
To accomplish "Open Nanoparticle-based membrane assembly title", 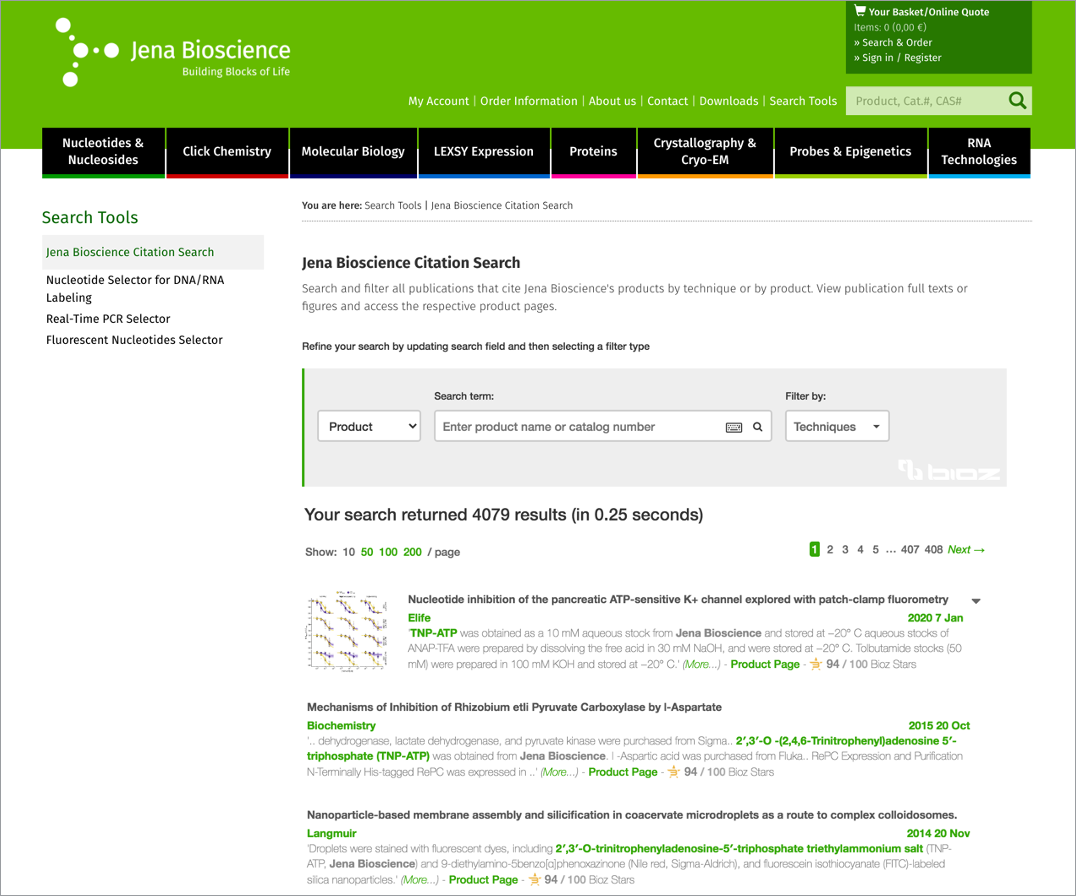I will coord(632,814).
